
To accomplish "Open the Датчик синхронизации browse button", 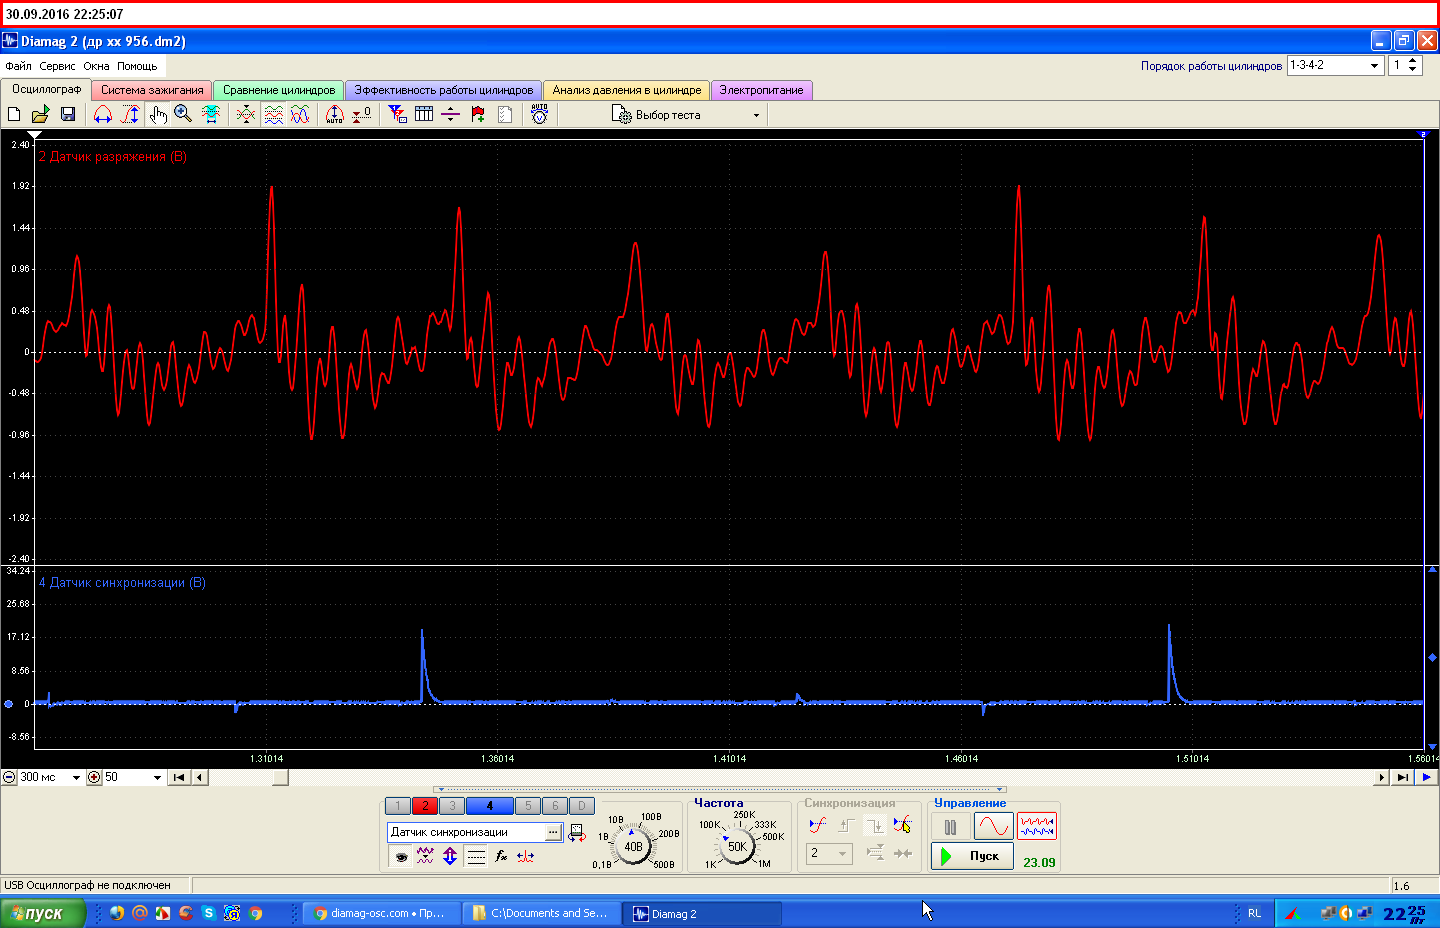I will tap(553, 832).
